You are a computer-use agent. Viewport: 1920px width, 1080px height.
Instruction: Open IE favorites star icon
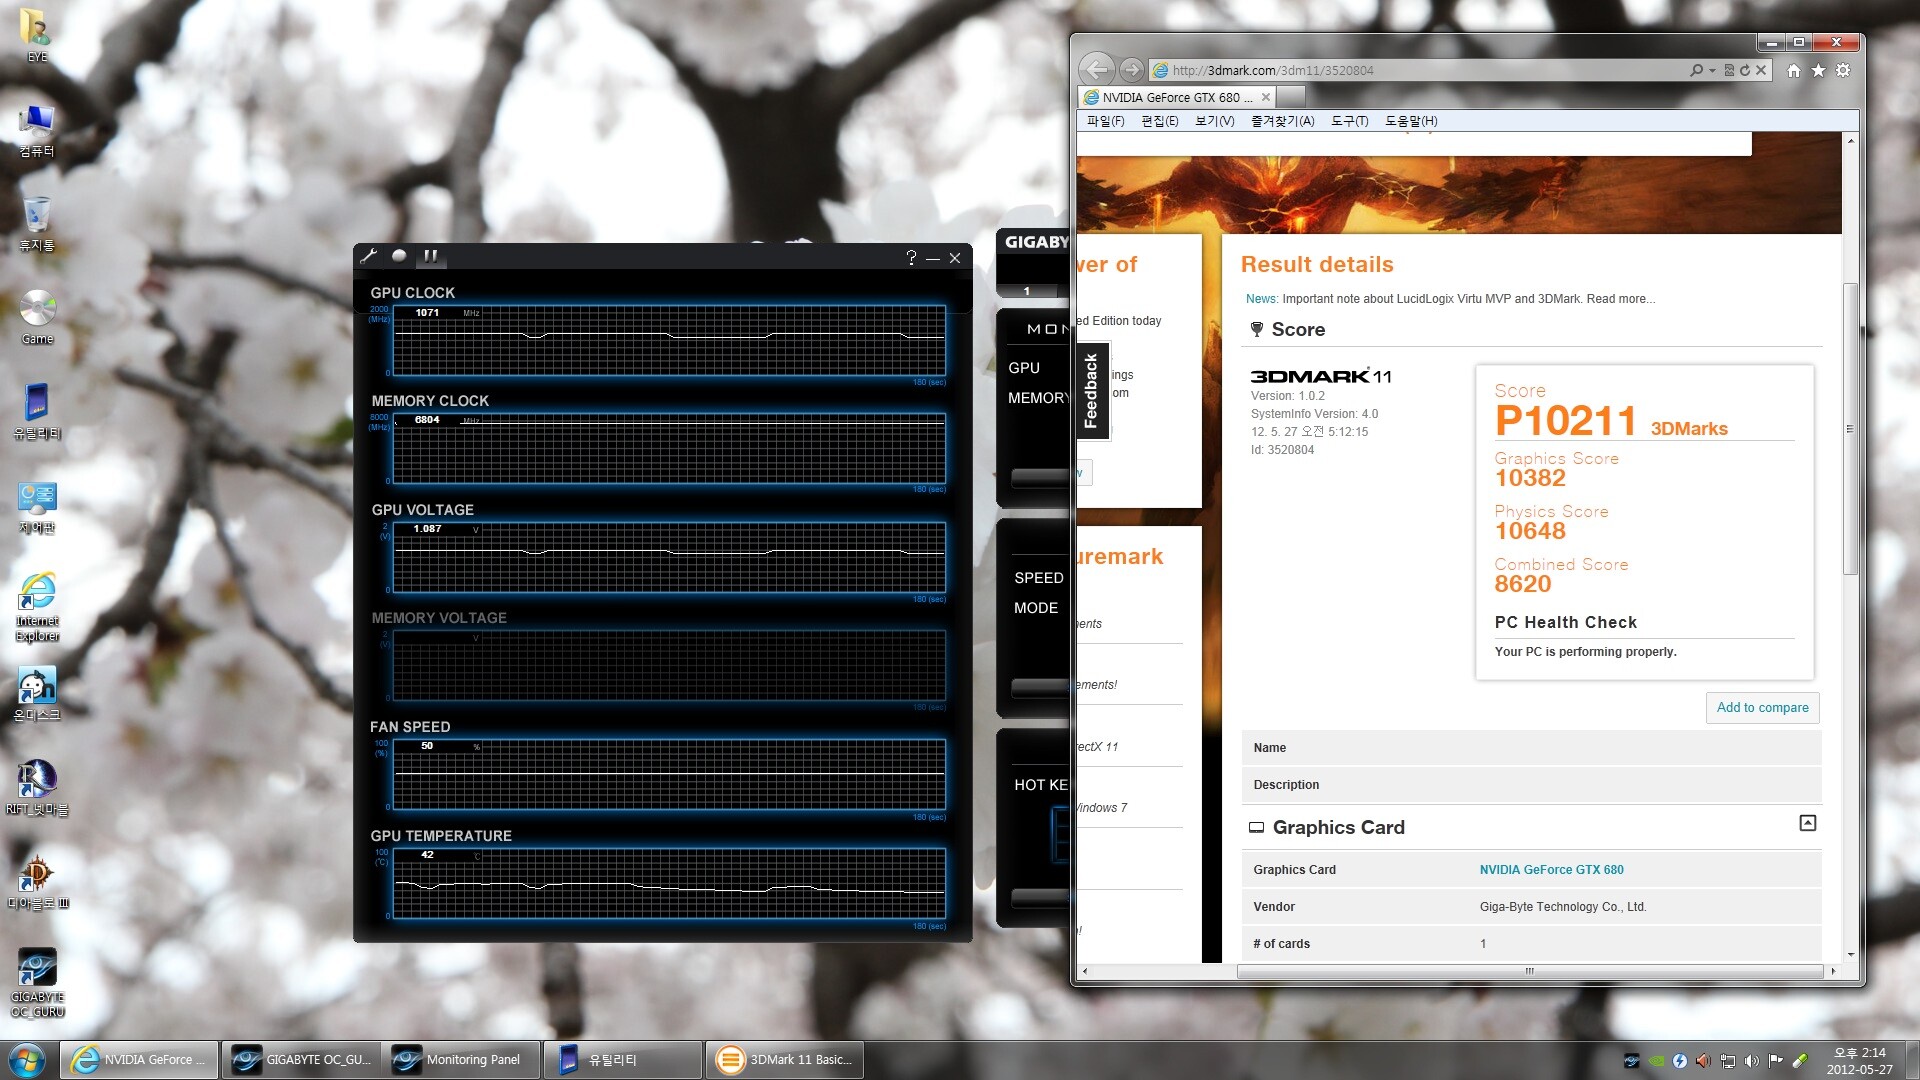coord(1818,70)
